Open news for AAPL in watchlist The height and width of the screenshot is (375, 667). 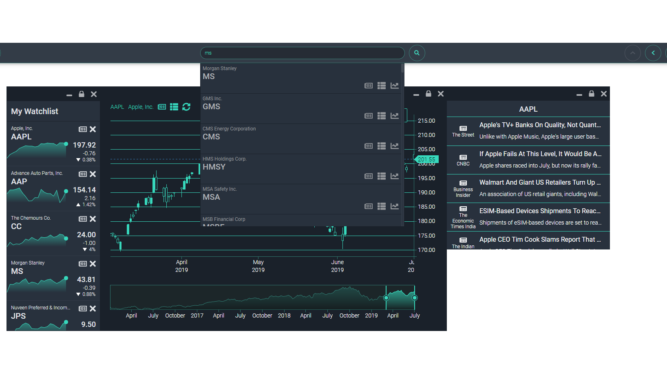[83, 129]
